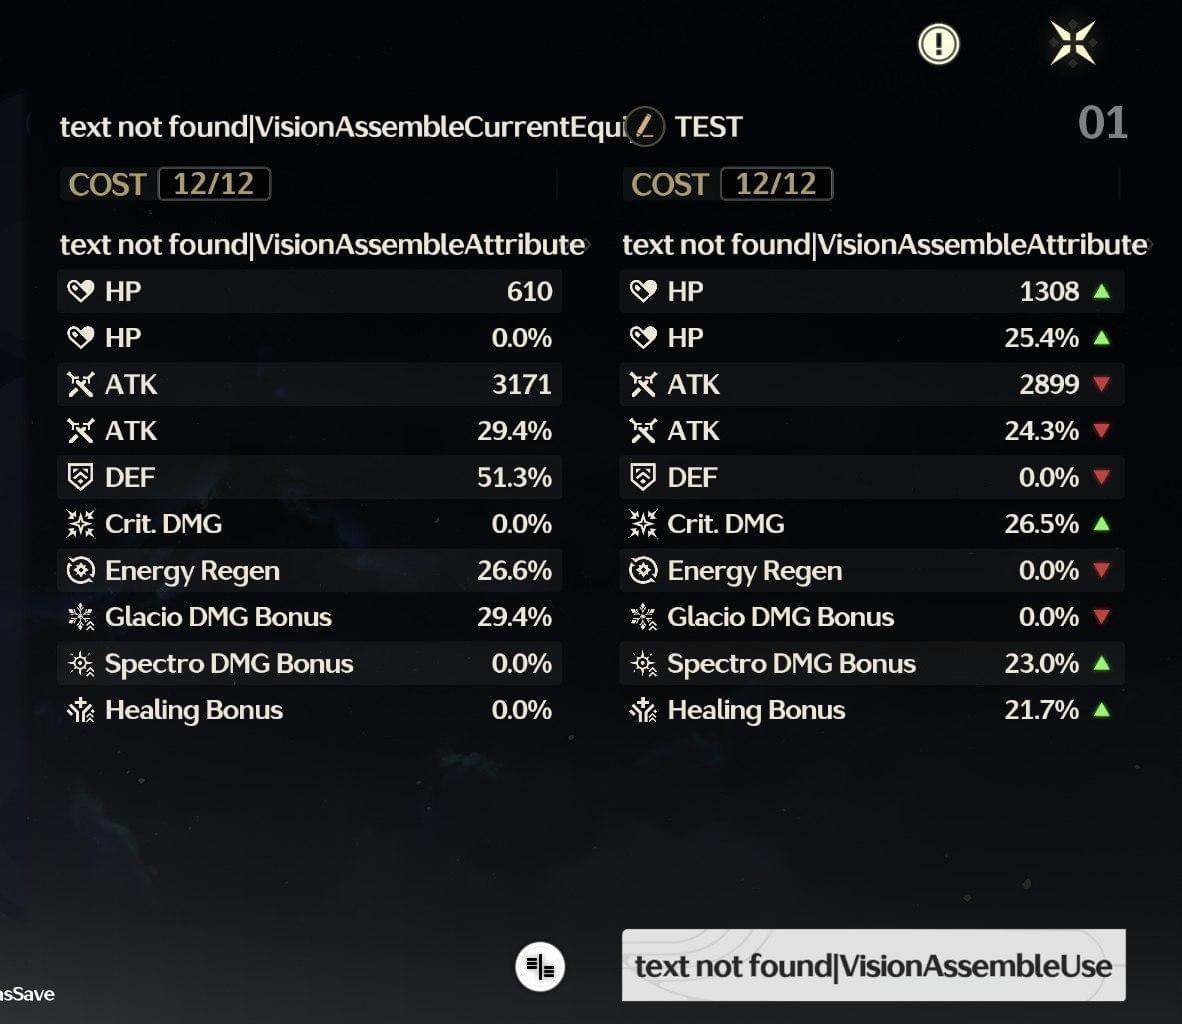Click Energy Regen icon in 26.6% row

[x=81, y=571]
